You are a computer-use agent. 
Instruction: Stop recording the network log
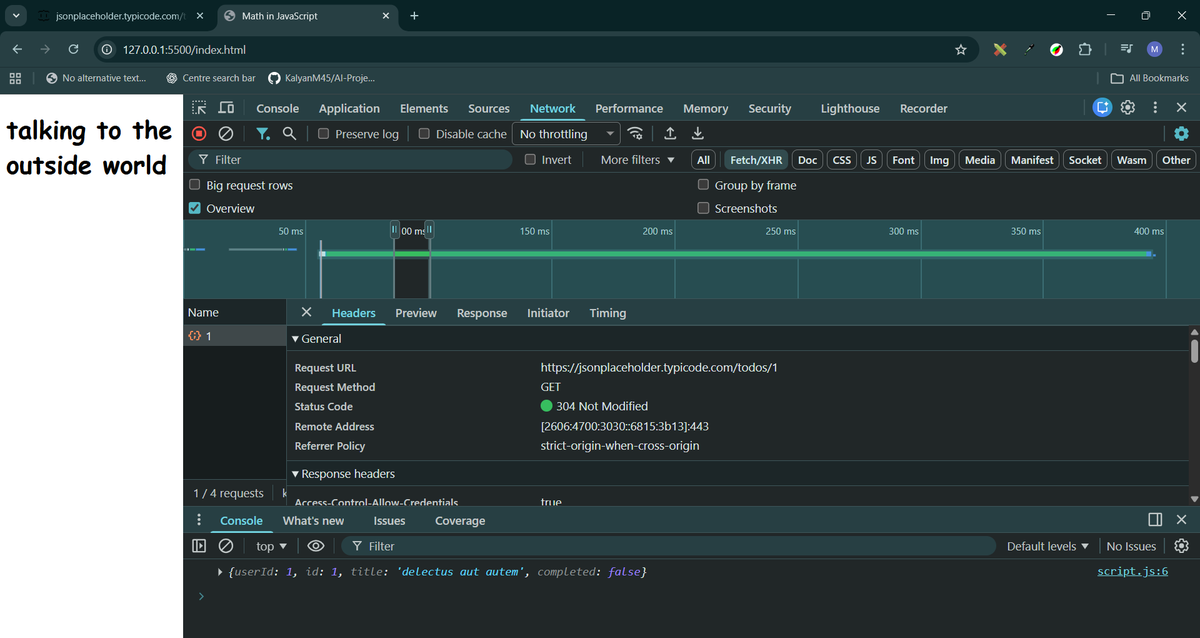199,133
